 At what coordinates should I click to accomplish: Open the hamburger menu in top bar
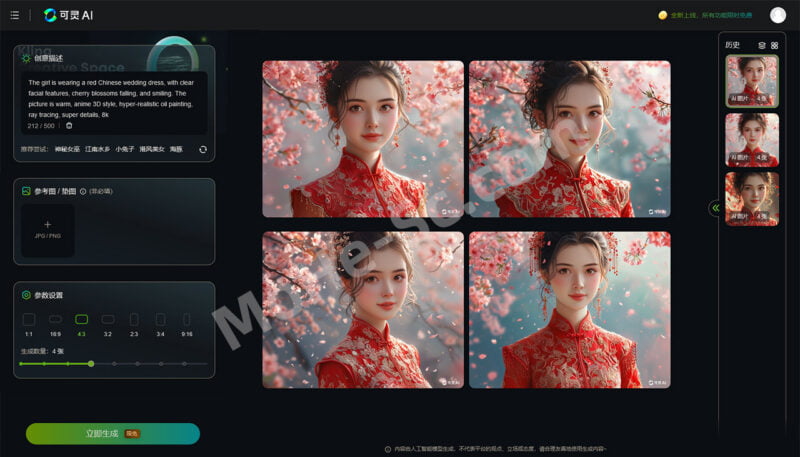click(15, 15)
